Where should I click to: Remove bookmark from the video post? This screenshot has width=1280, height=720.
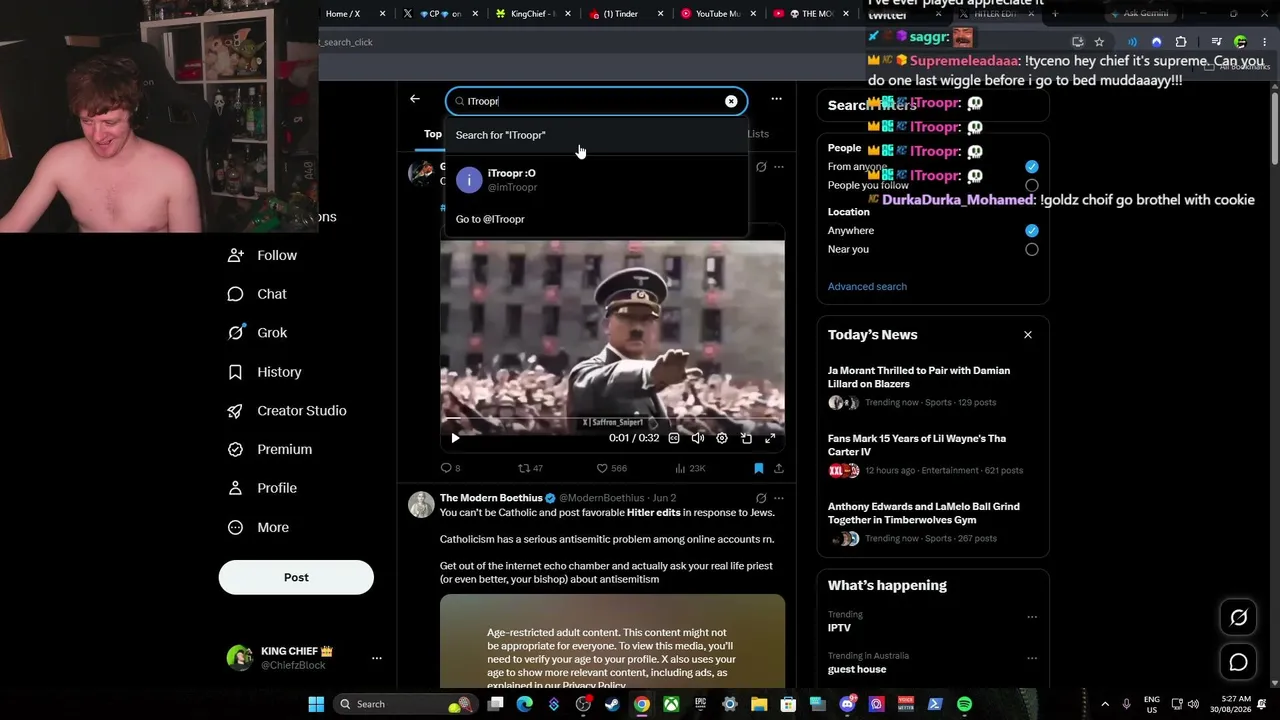click(759, 468)
